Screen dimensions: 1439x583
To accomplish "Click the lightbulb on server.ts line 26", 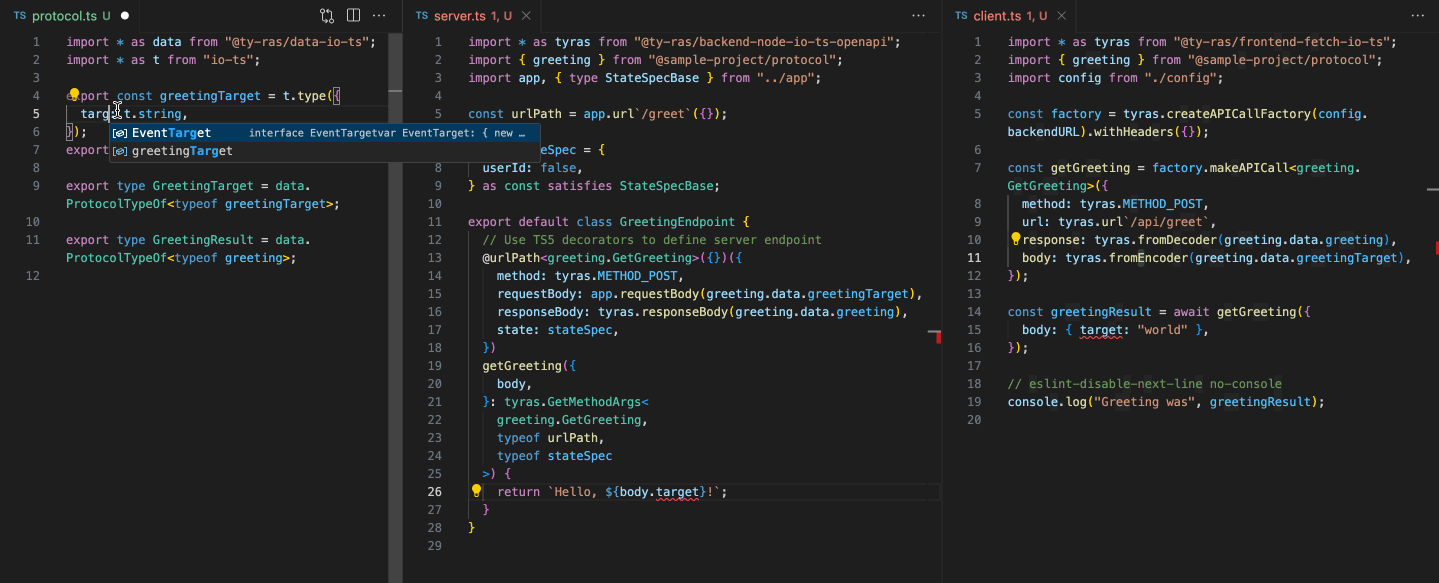I will (477, 491).
